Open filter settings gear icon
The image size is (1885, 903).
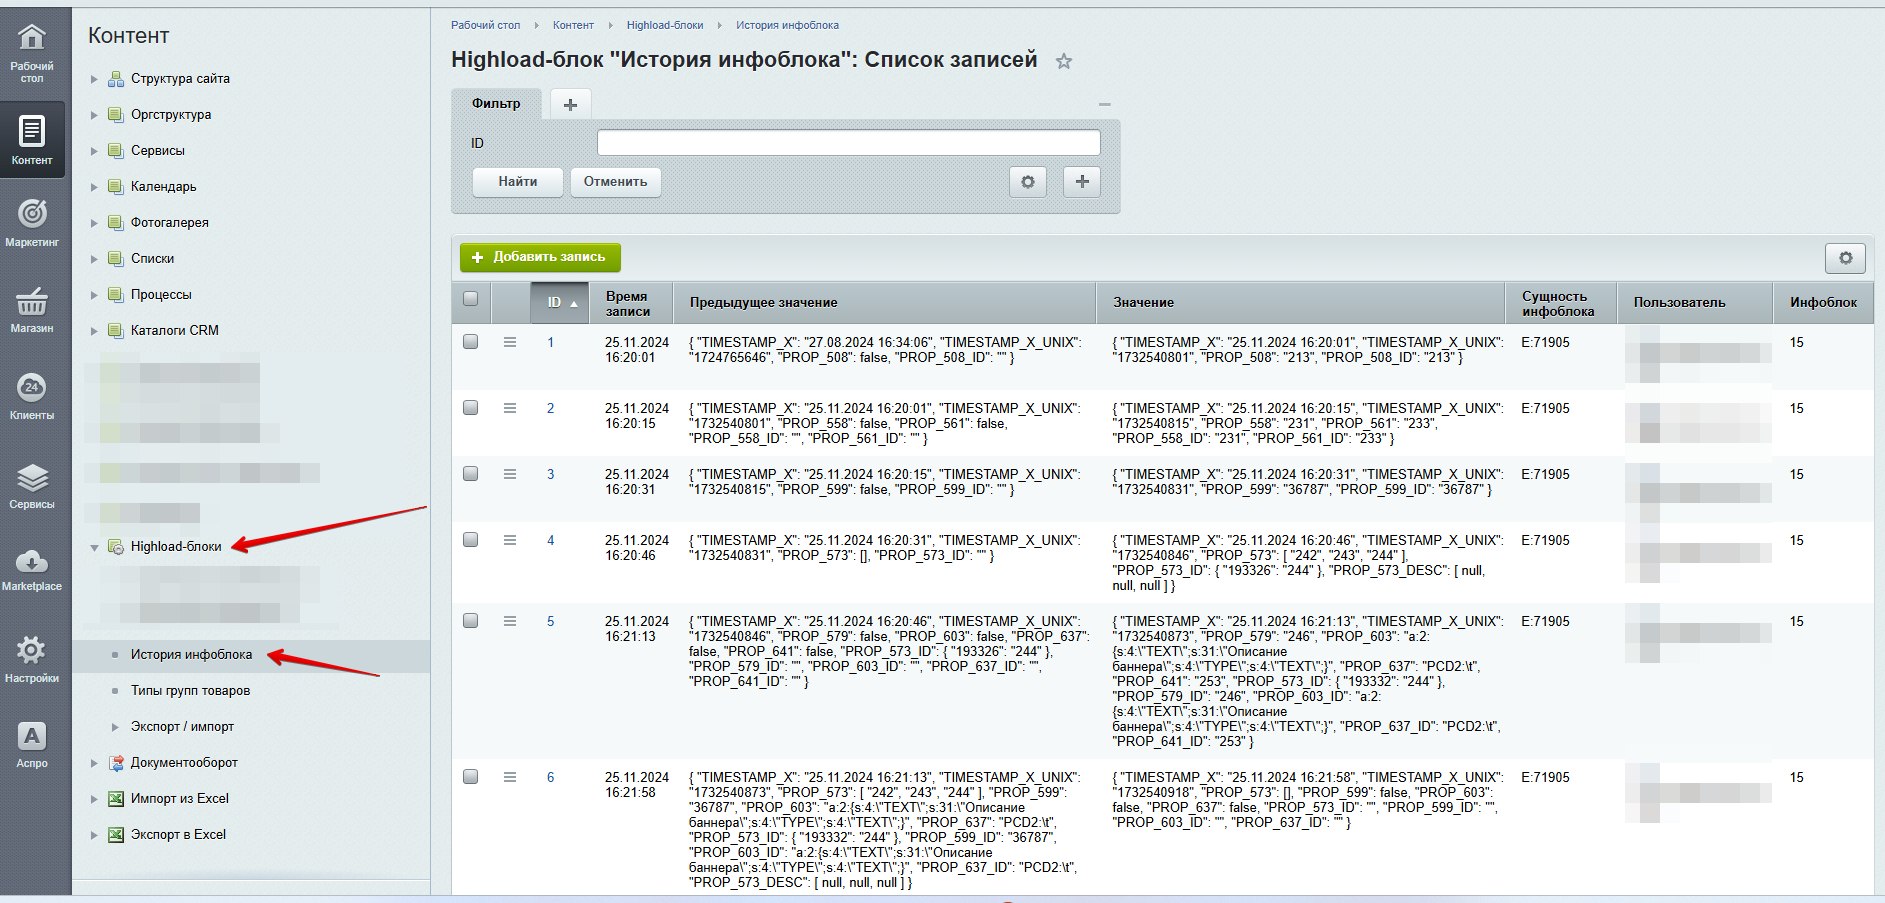click(1027, 182)
